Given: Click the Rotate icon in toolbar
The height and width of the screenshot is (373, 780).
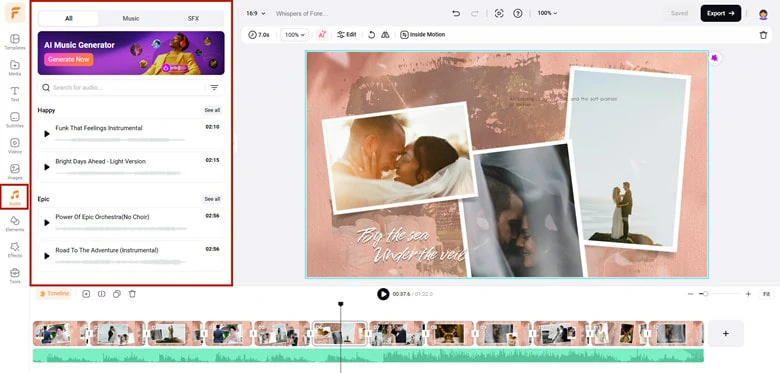Looking at the screenshot, I should 372,35.
